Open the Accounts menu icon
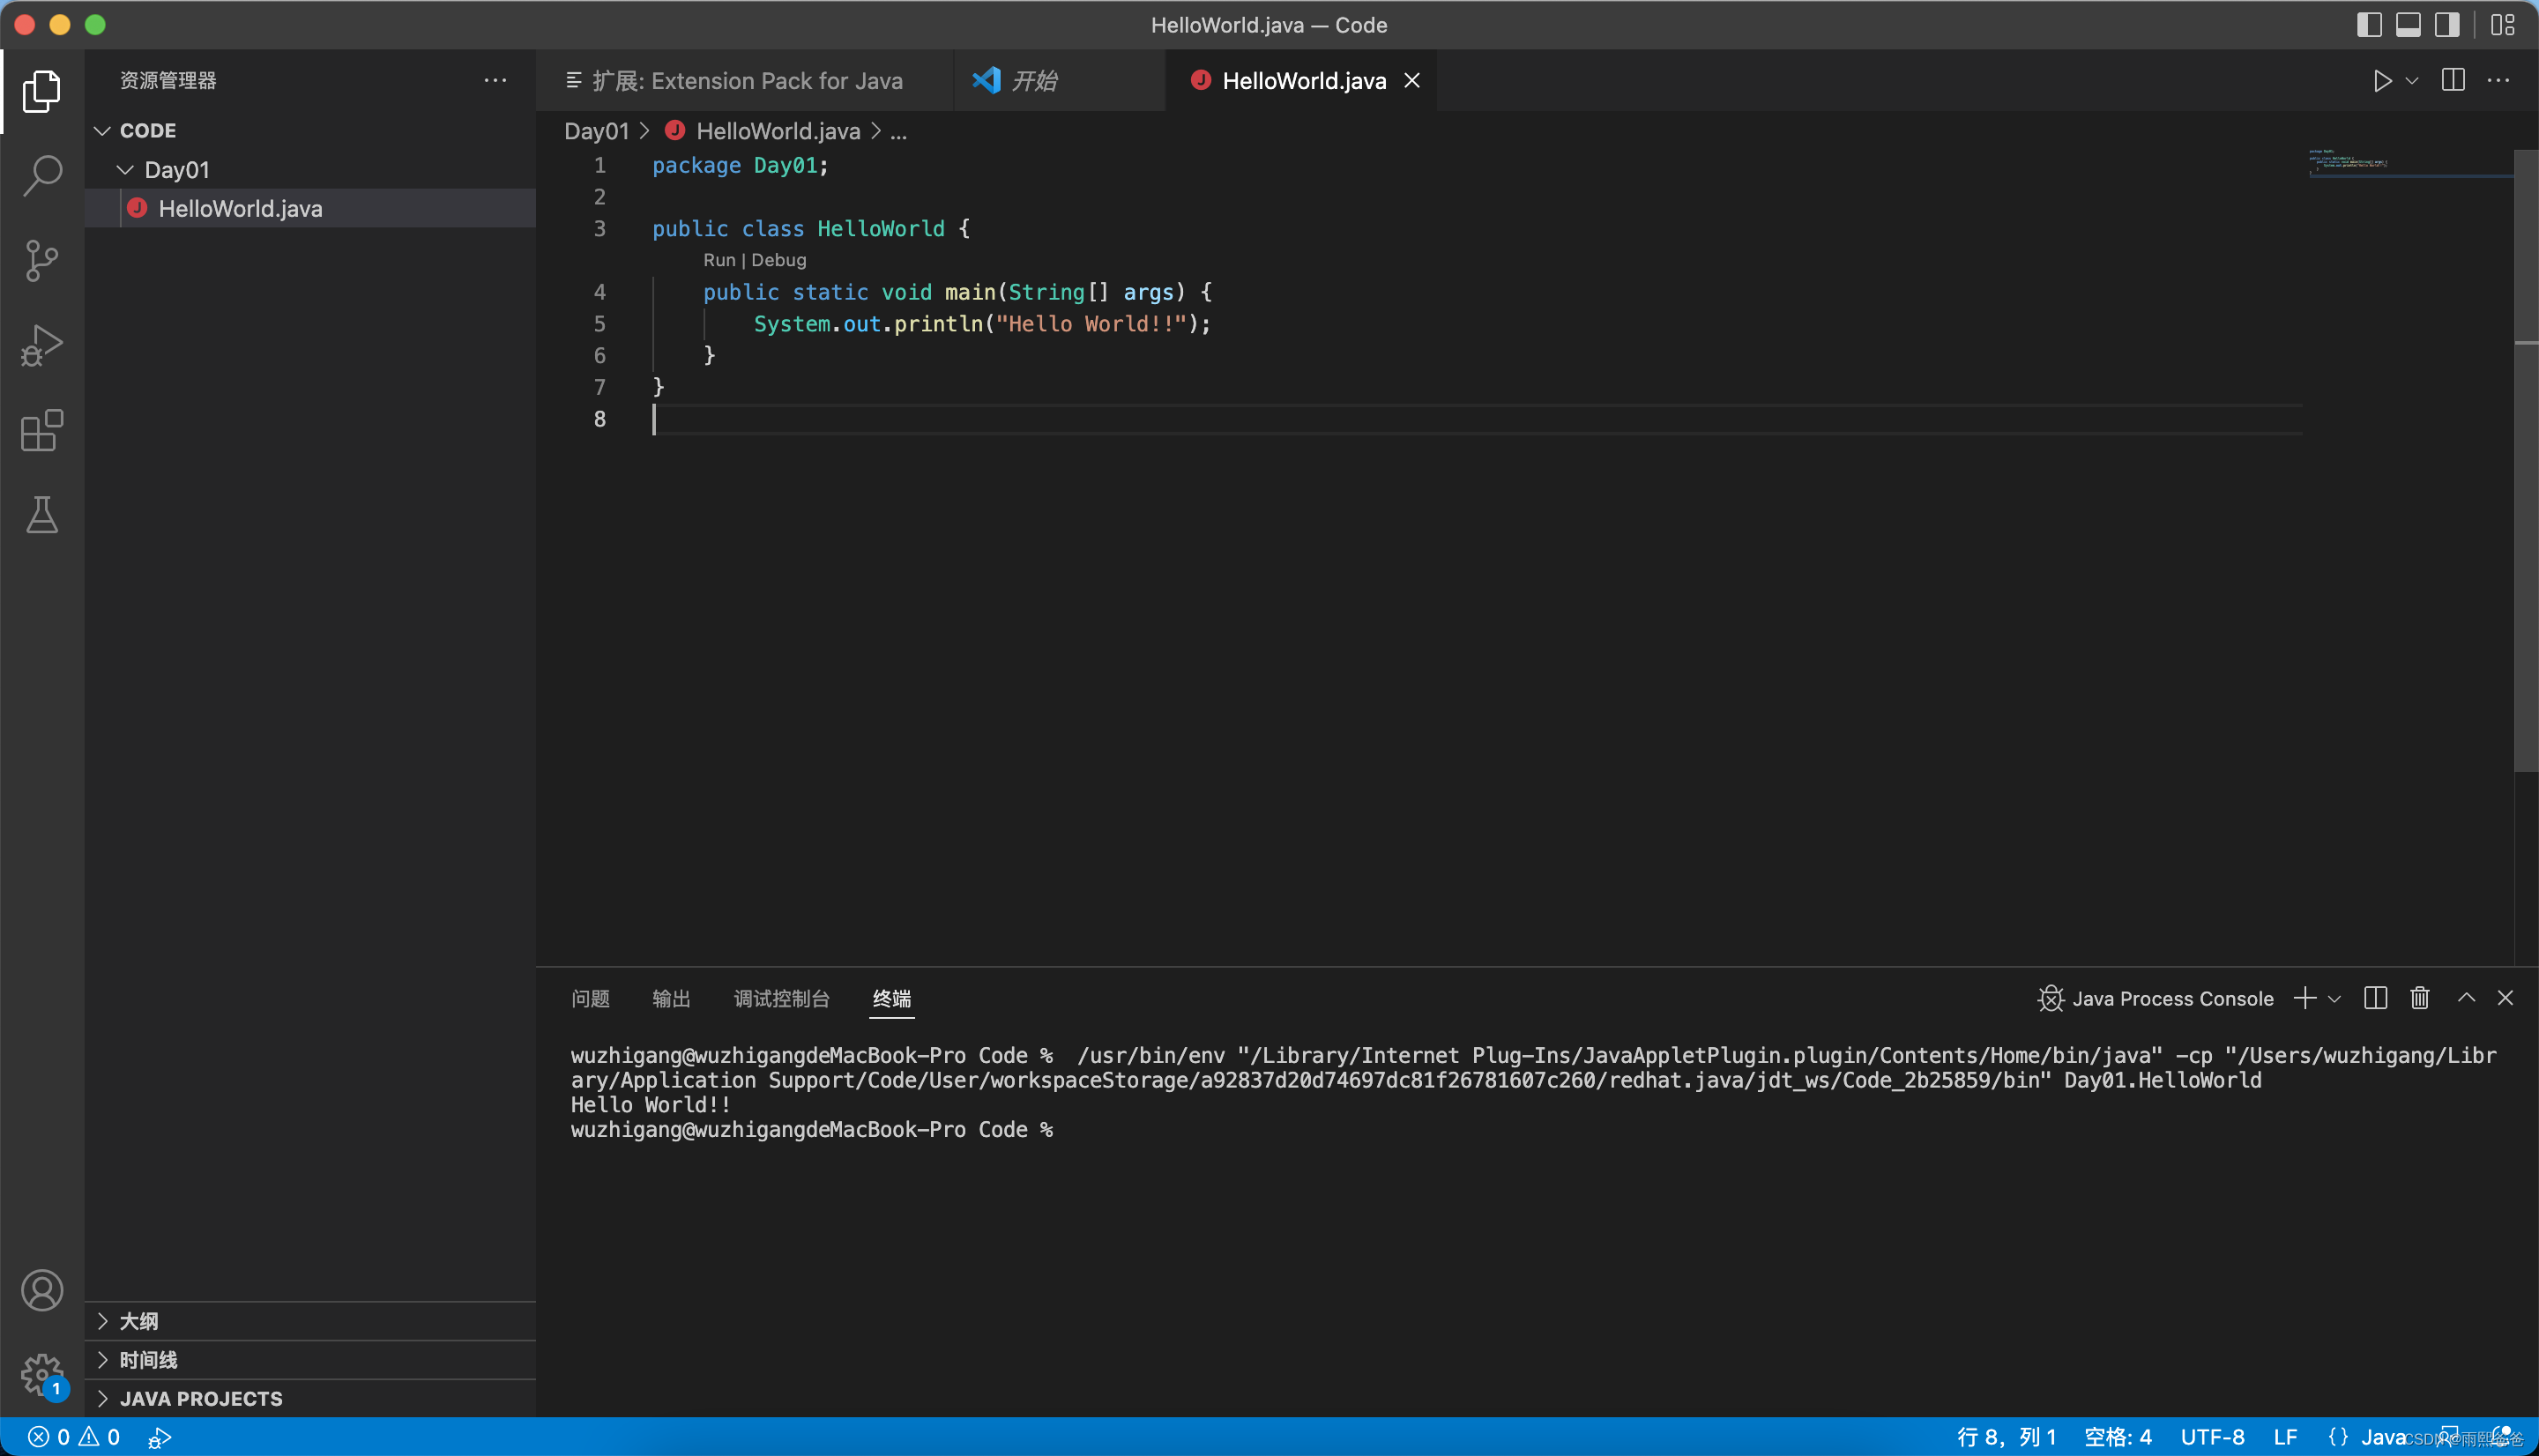The width and height of the screenshot is (2539, 1456). [x=42, y=1290]
